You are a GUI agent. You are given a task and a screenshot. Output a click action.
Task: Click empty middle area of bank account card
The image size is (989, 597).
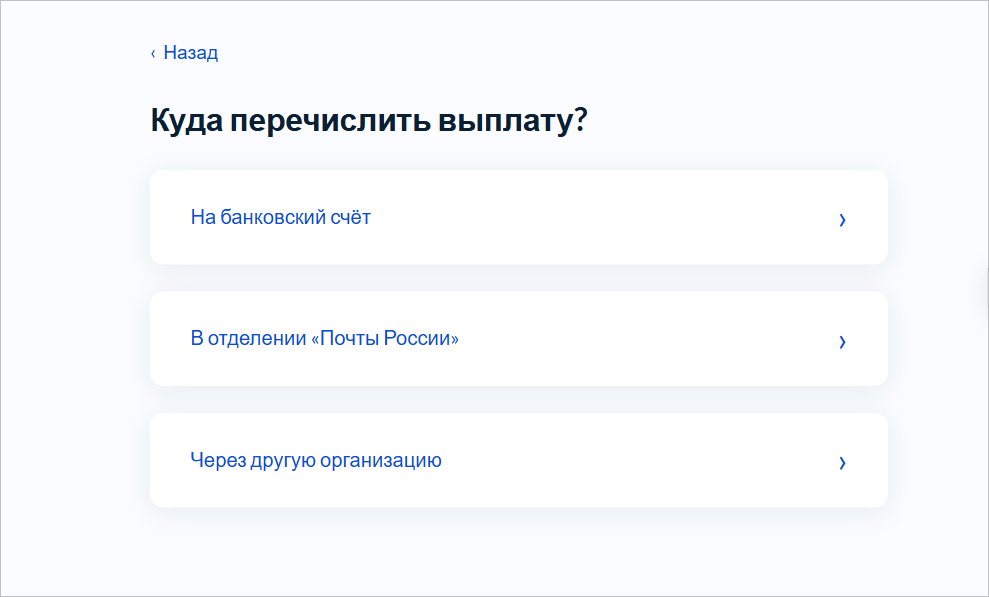(599, 217)
